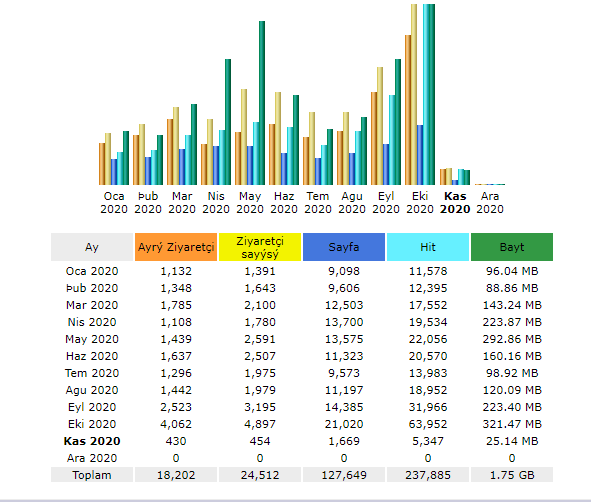Select the Nis 2020 chart label
Viewport: 591px width, 502px height.
coord(216,202)
